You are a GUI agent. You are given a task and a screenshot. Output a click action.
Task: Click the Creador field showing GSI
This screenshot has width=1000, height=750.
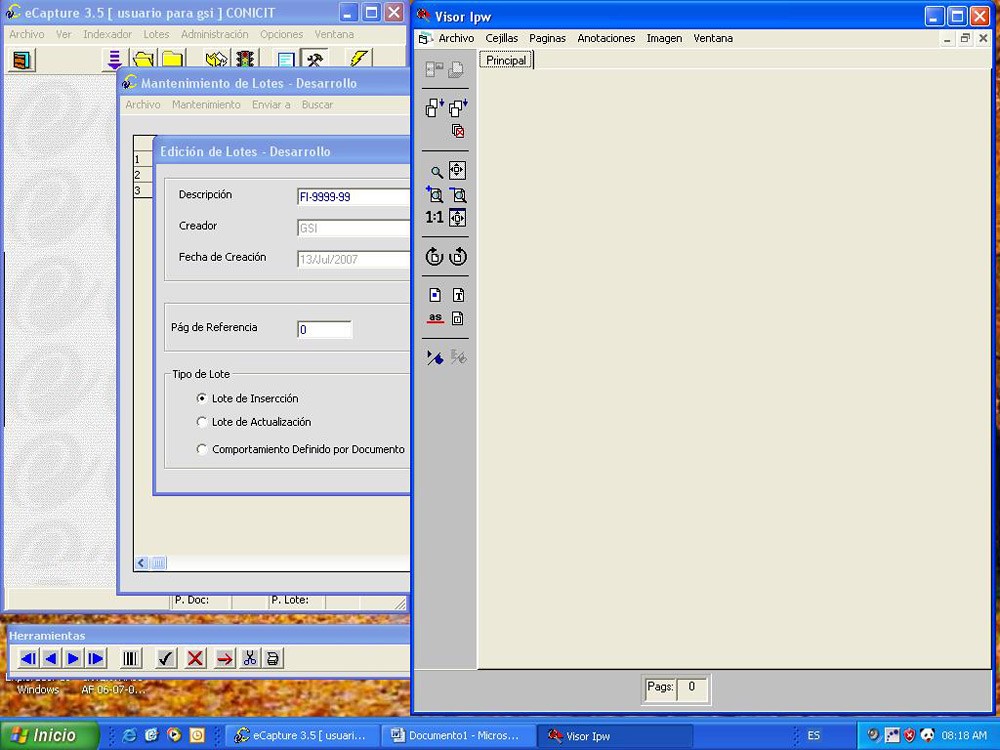(353, 228)
